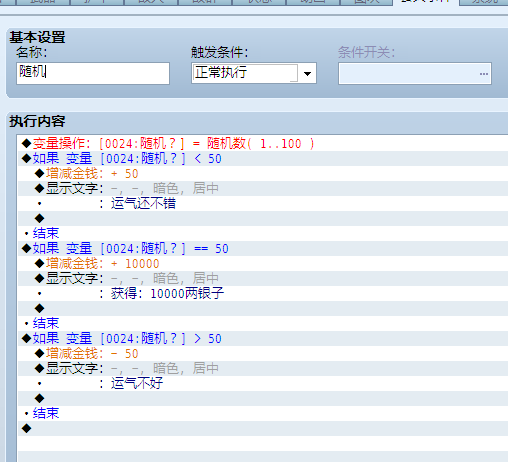Select the 增减金钱: + 10000 command
Image resolution: width=508 pixels, height=462 pixels.
pos(263,264)
